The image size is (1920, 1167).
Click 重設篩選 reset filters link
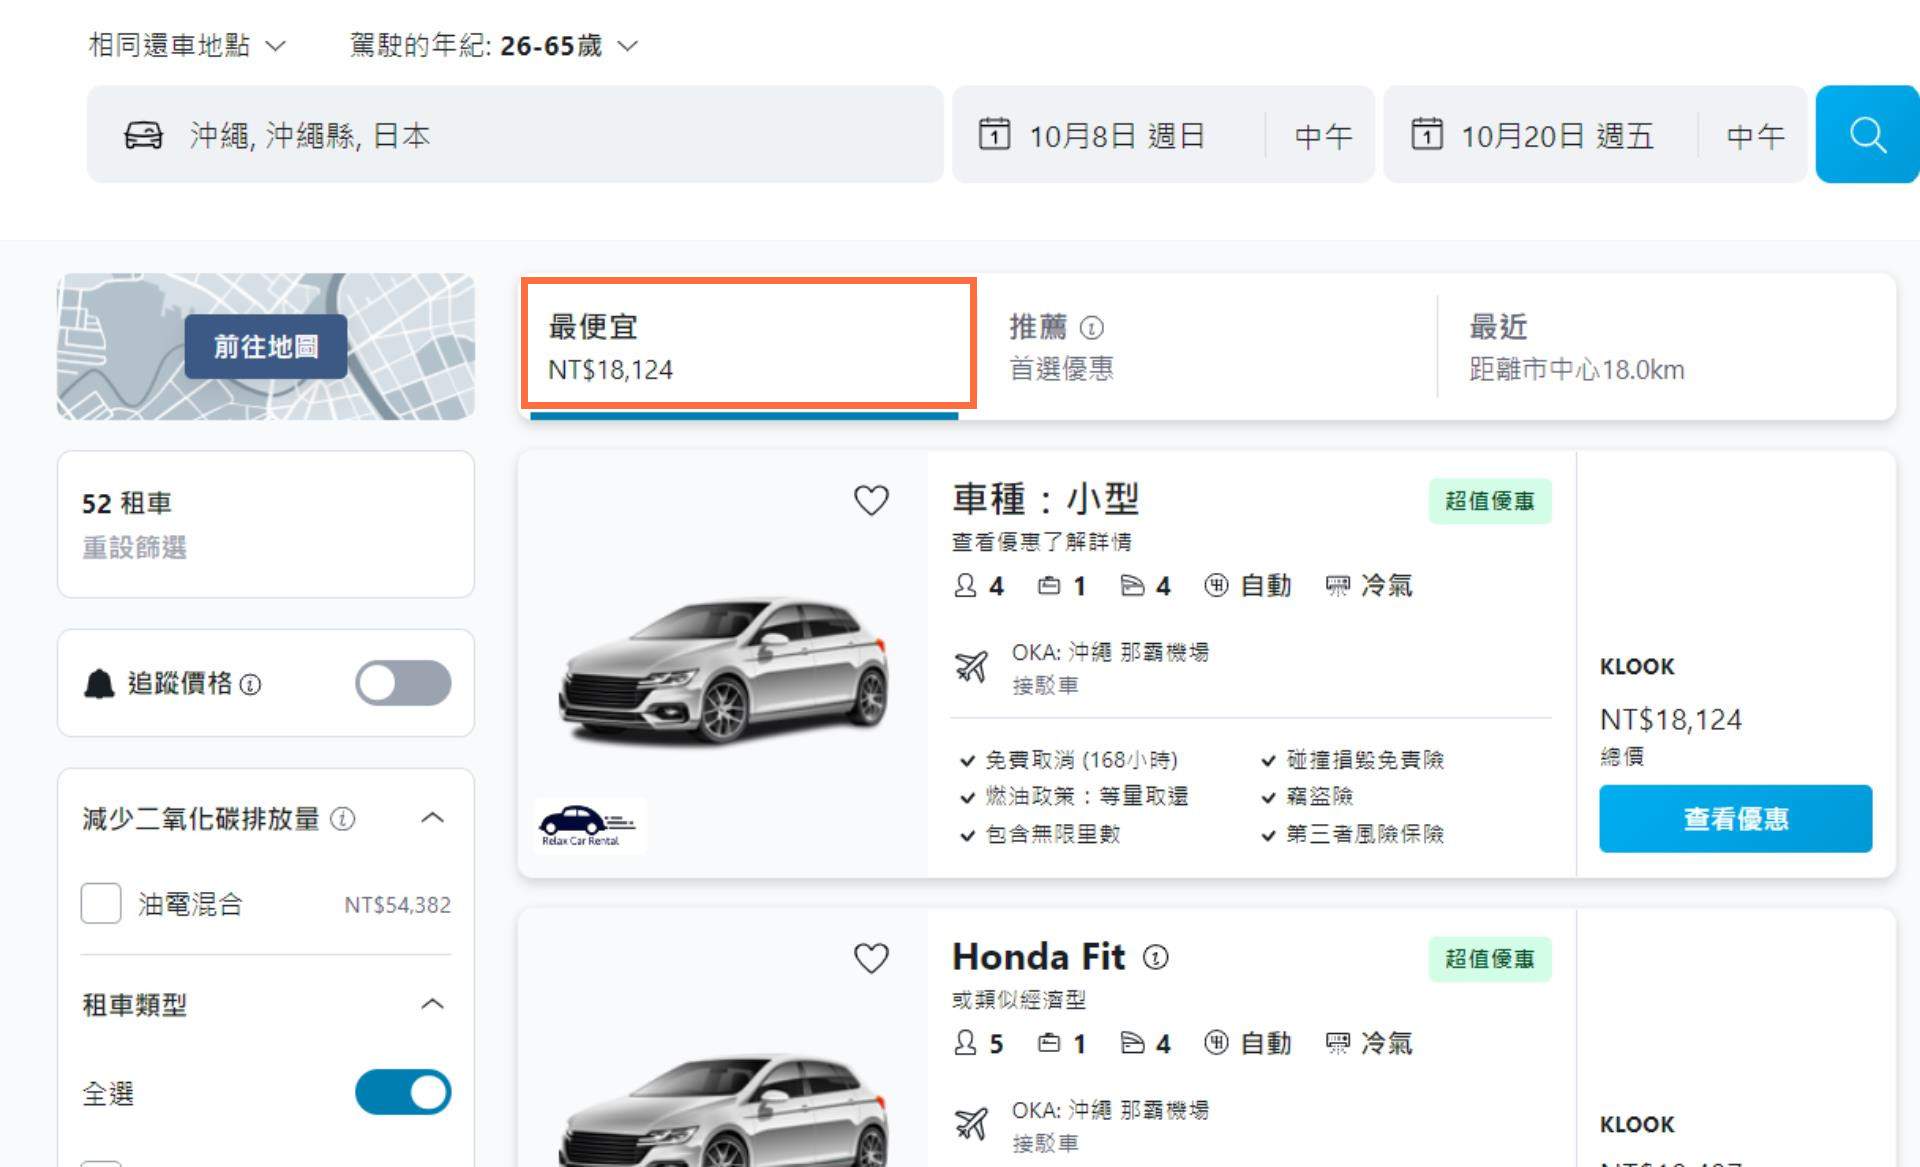pos(134,548)
